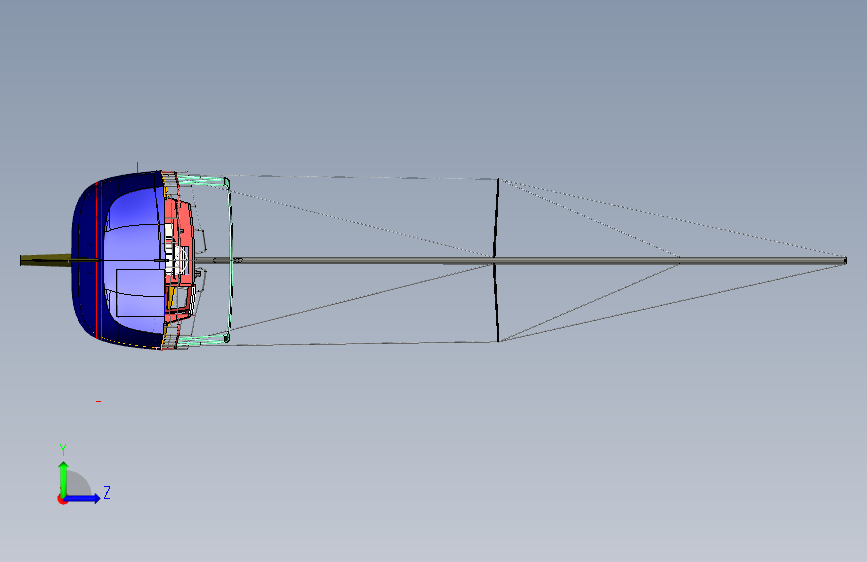Click the blue Z axis arrow of triad
The width and height of the screenshot is (867, 562).
[83, 498]
